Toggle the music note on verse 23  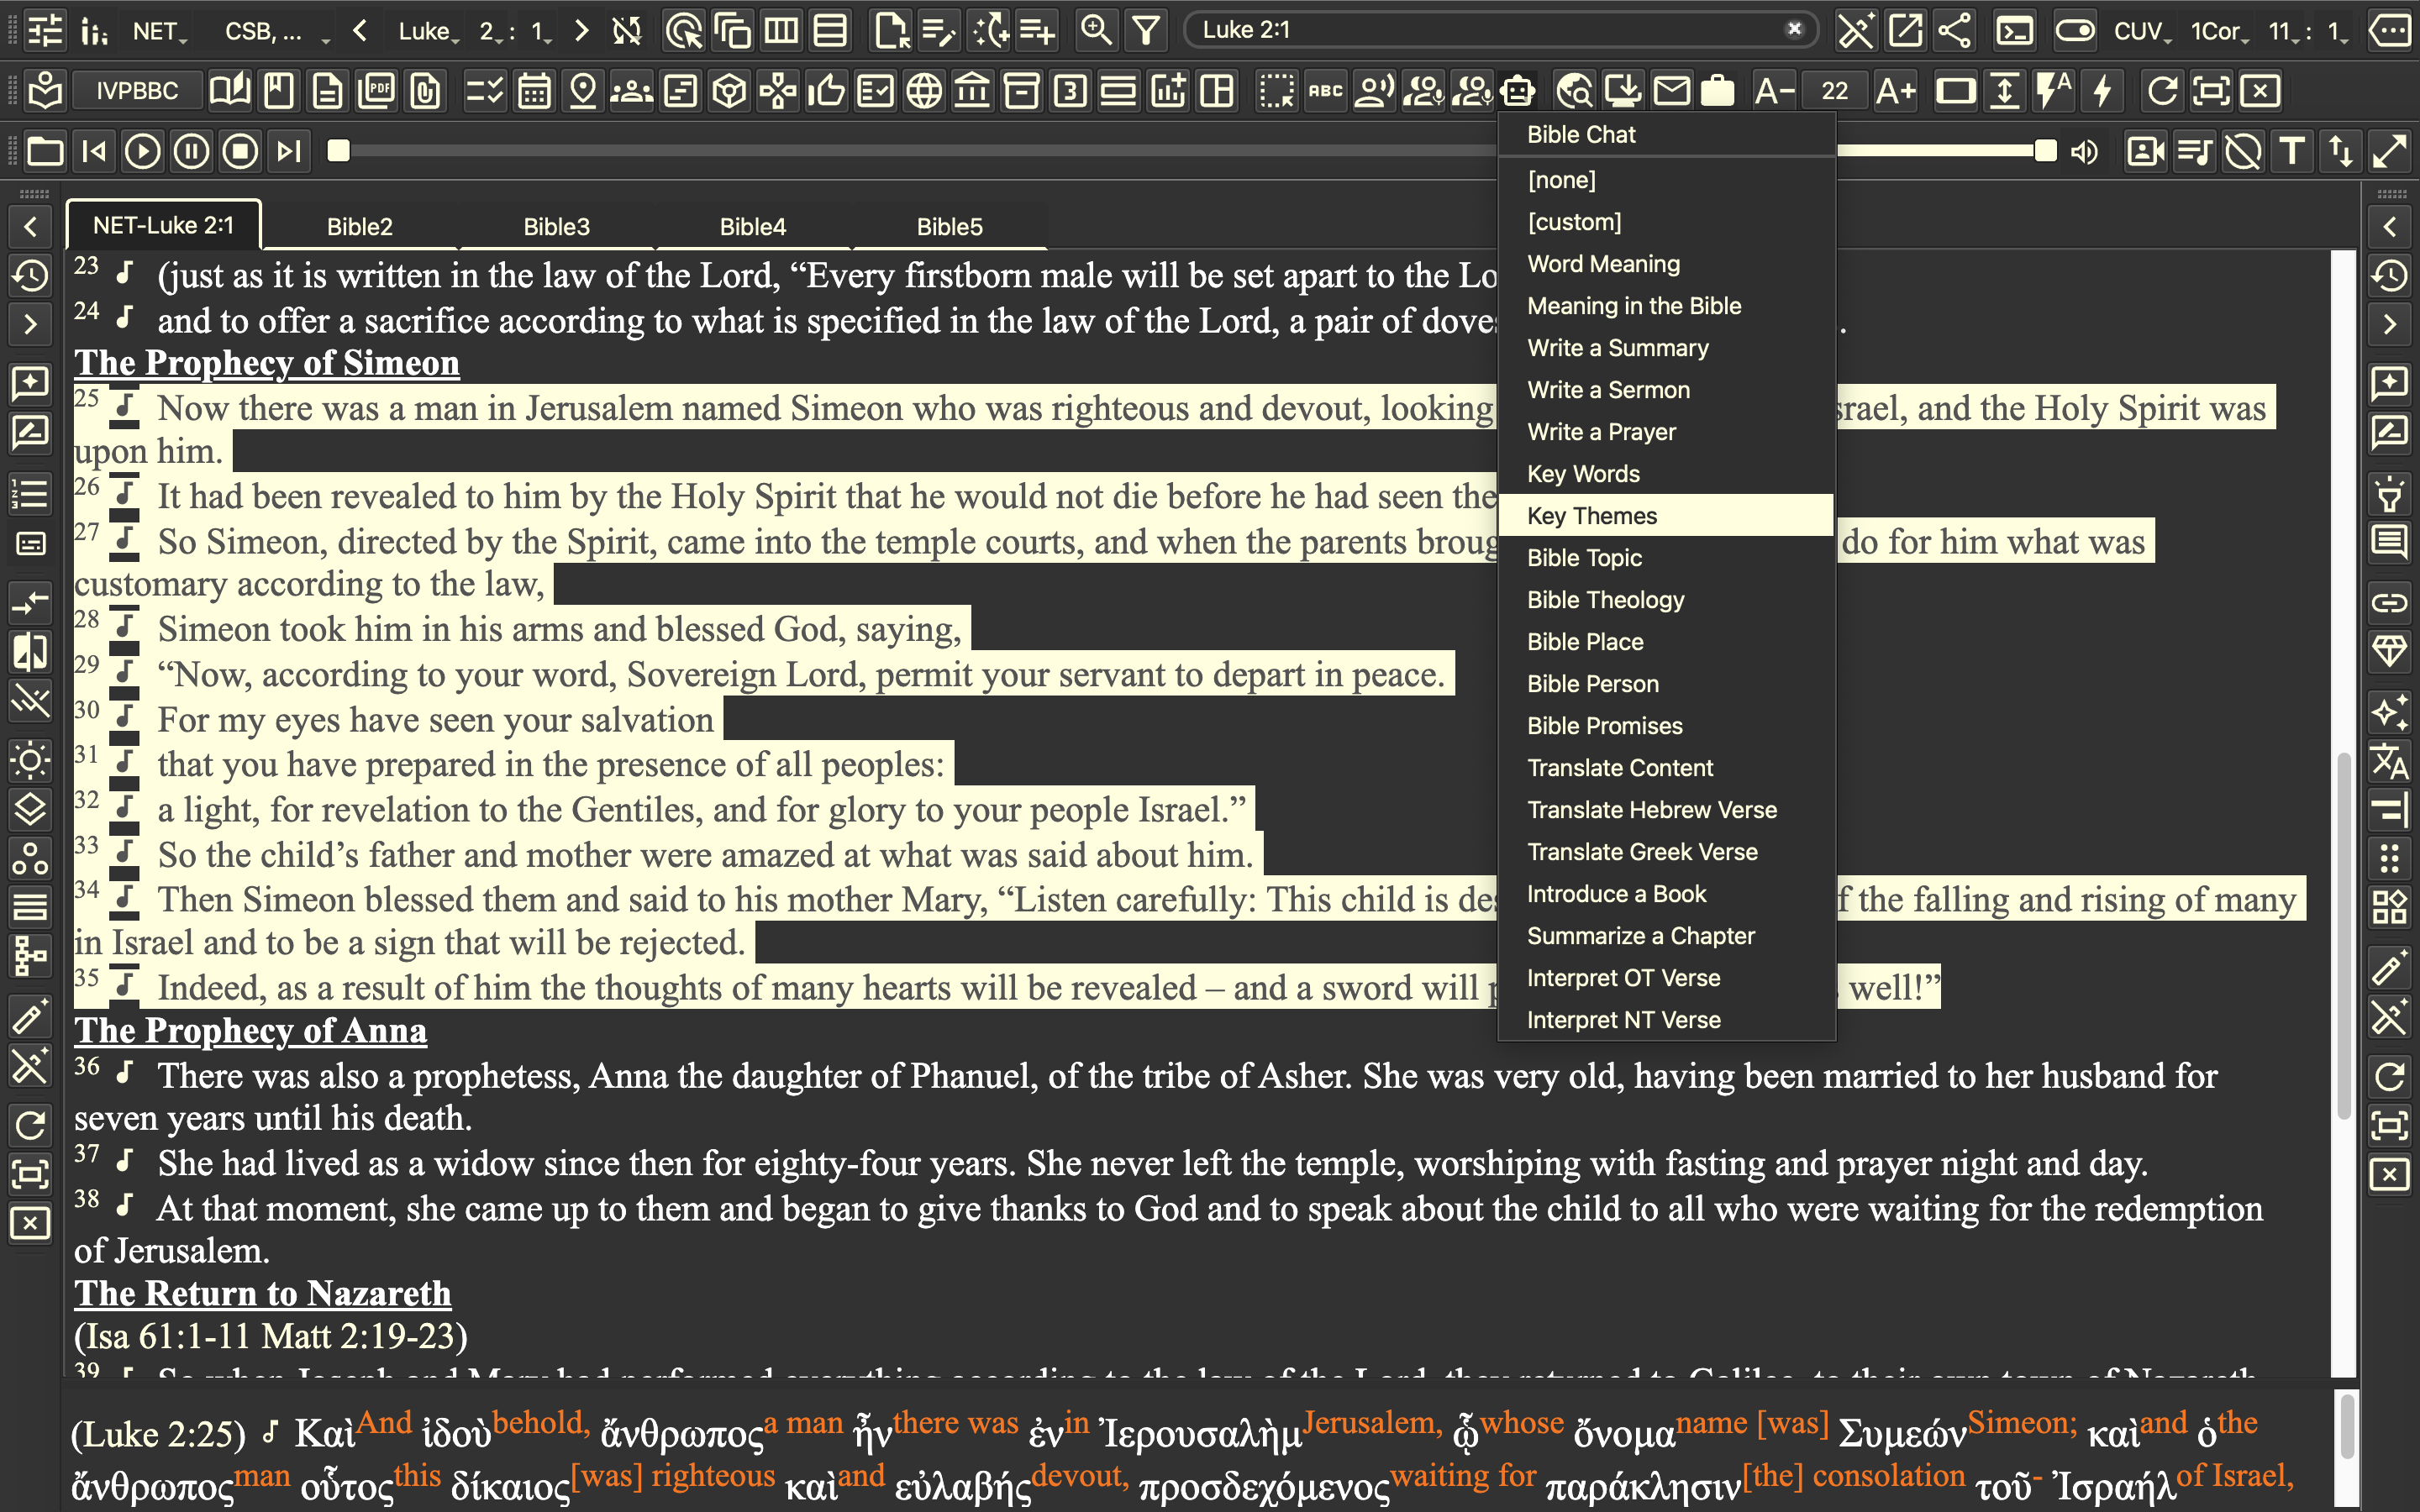pos(125,273)
